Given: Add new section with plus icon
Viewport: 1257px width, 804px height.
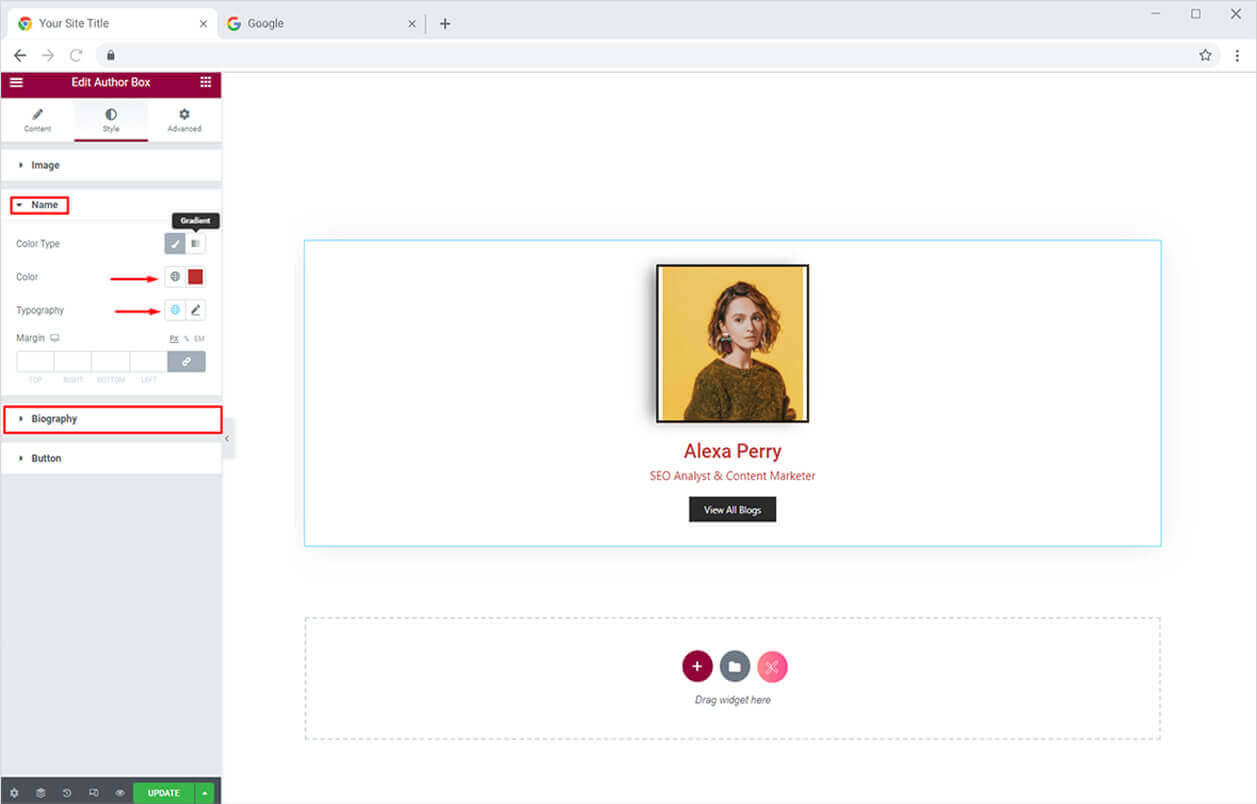Looking at the screenshot, I should pos(697,666).
